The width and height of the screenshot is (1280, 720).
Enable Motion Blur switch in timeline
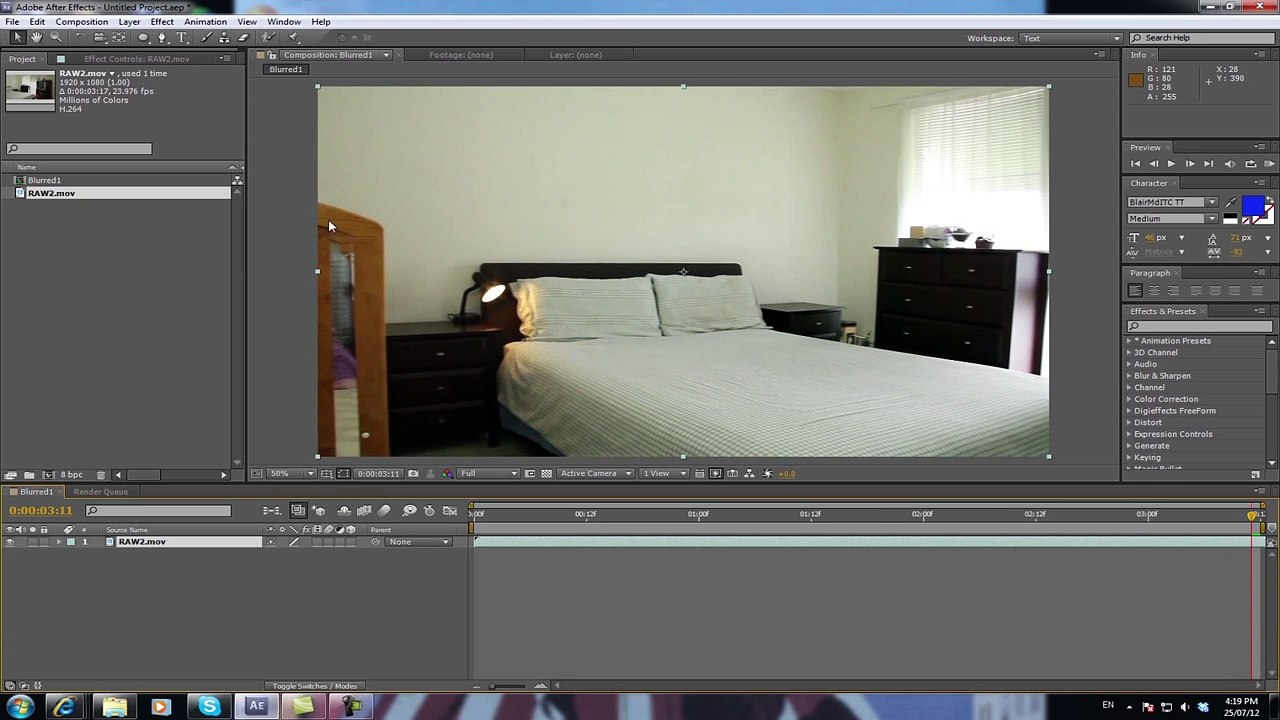[x=384, y=511]
